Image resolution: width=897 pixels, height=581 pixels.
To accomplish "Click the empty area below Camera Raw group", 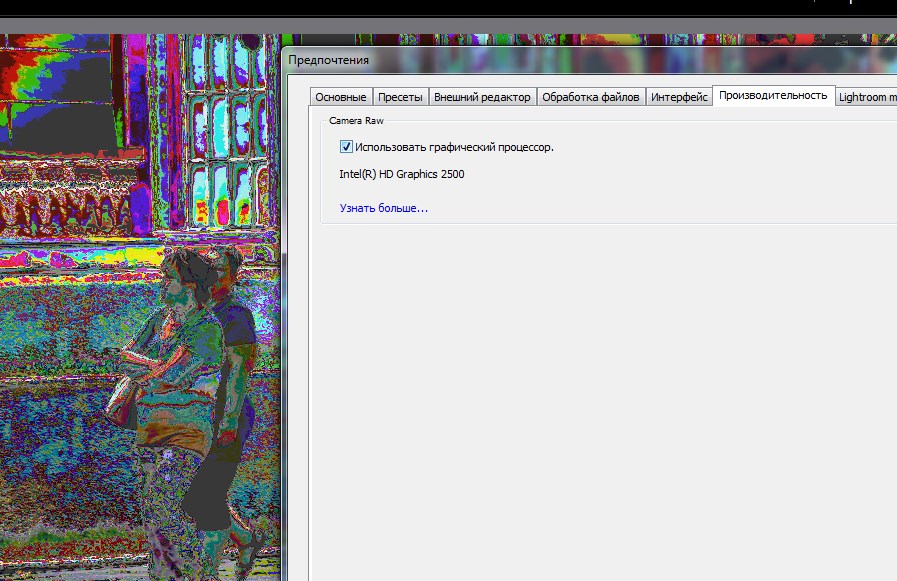I will pos(600,400).
